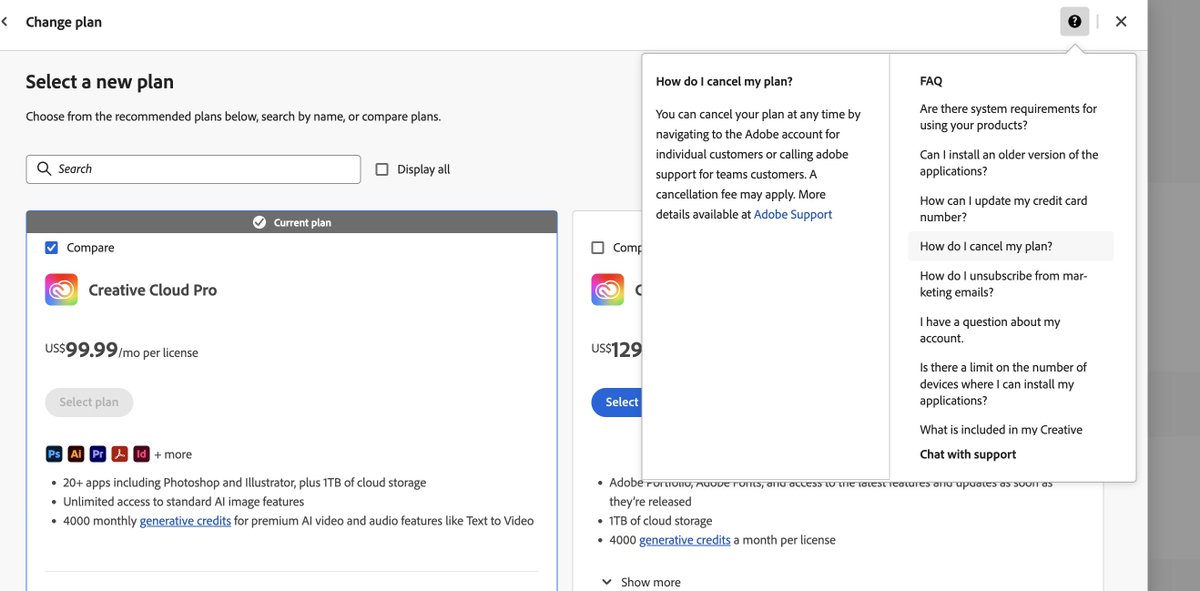Click the '+ more' apps text
Viewport: 1200px width, 591px height.
(x=173, y=454)
